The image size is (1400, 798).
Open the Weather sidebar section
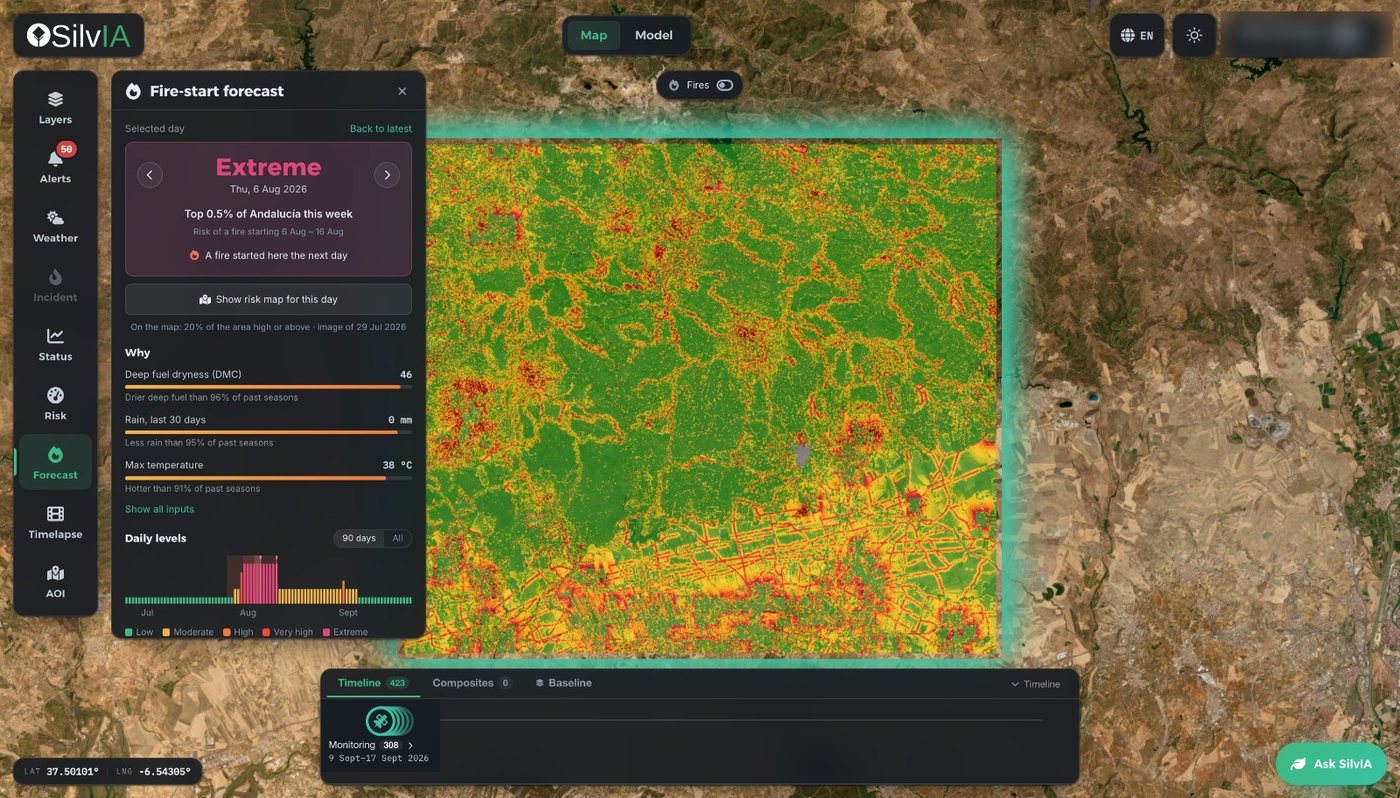point(55,226)
